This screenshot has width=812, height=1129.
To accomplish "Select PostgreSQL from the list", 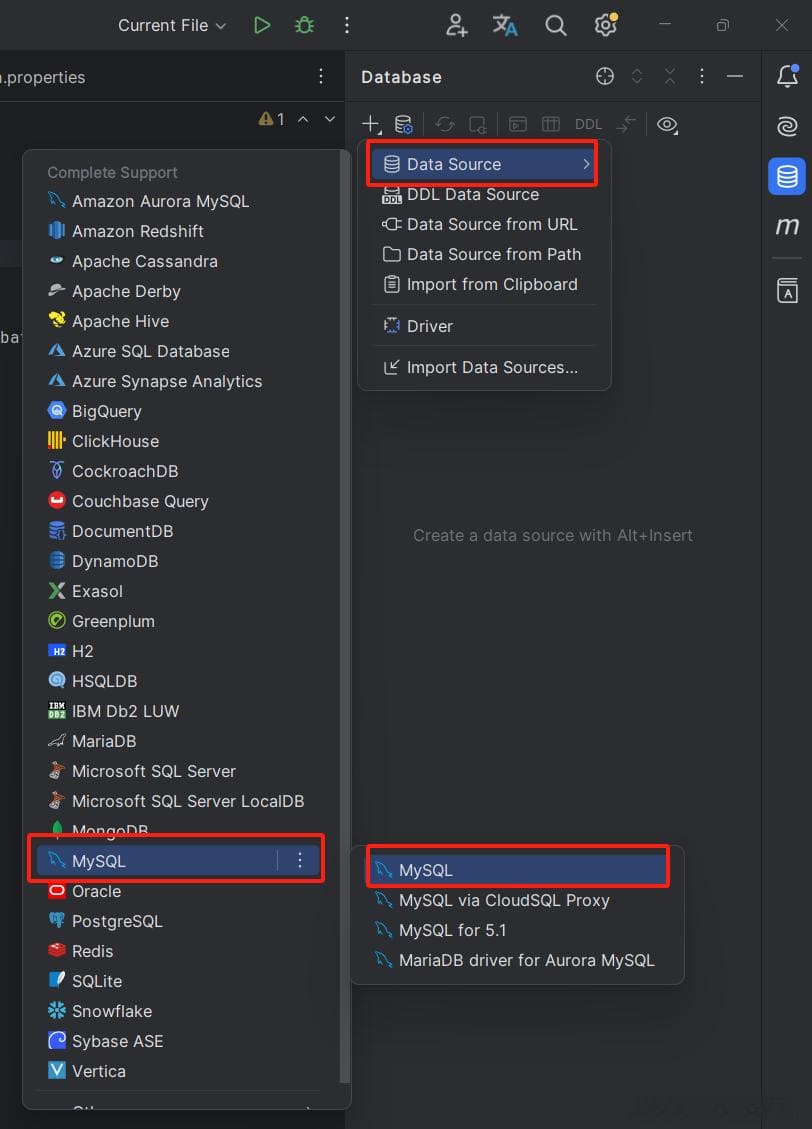I will [178, 921].
